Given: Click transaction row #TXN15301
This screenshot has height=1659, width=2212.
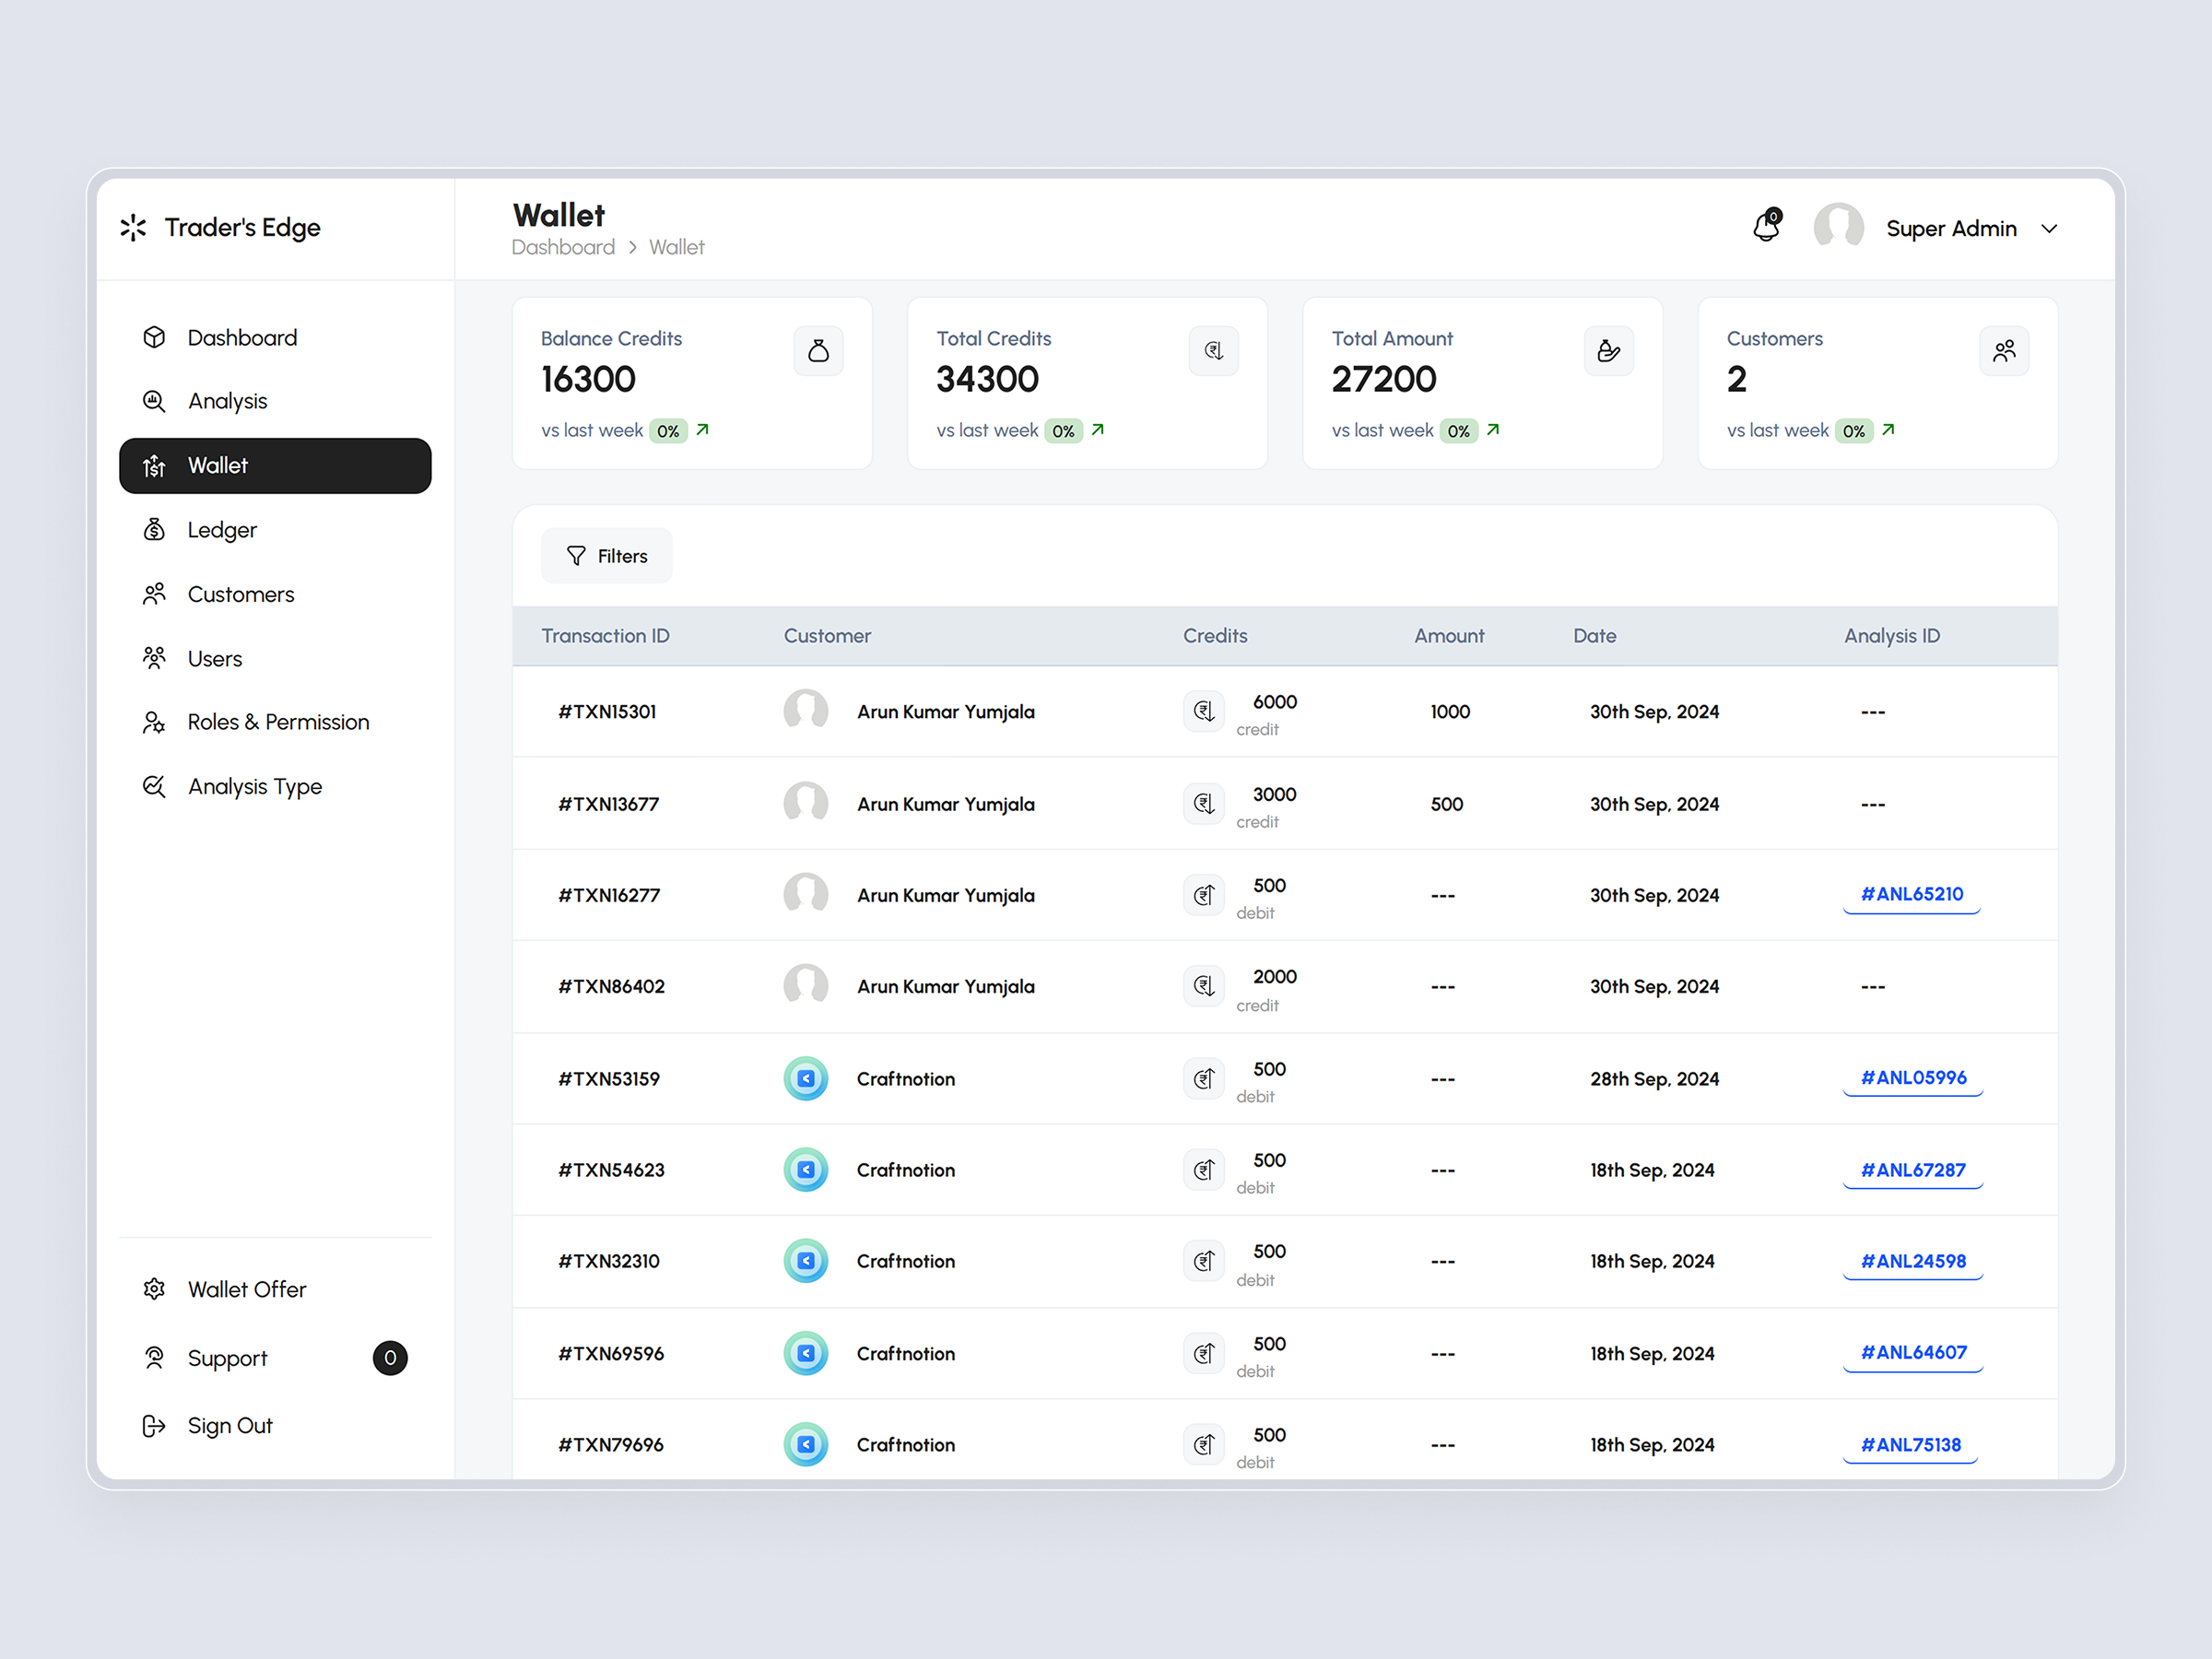Looking at the screenshot, I should click(x=608, y=712).
